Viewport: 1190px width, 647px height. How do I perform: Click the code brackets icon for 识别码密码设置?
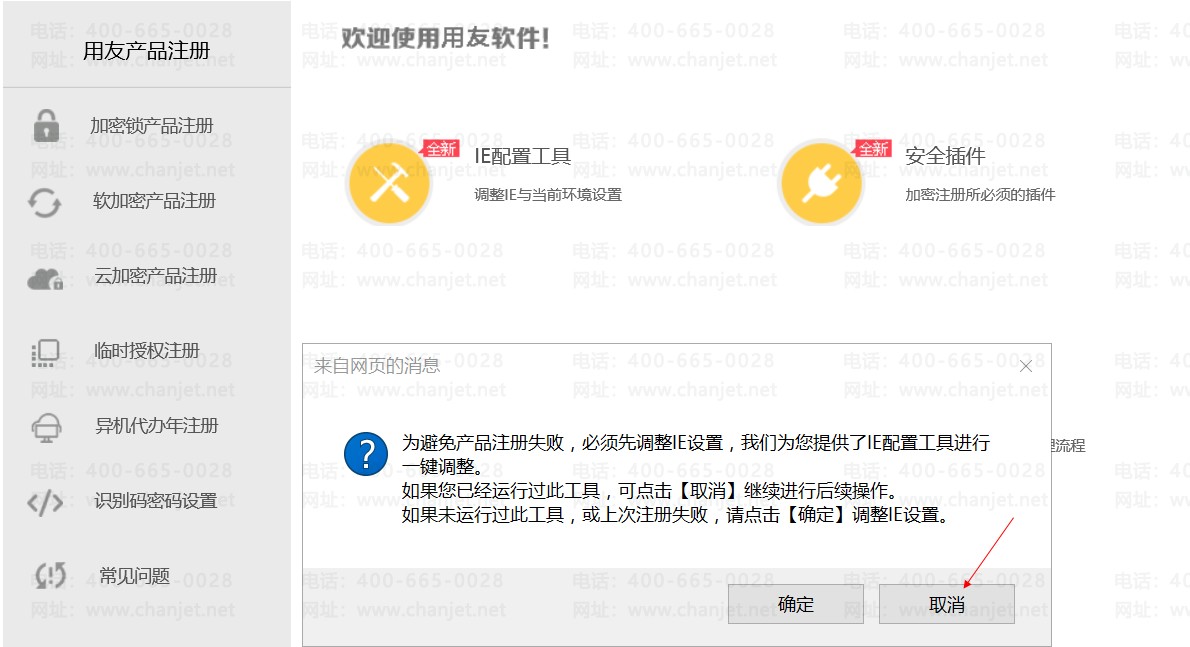click(46, 502)
